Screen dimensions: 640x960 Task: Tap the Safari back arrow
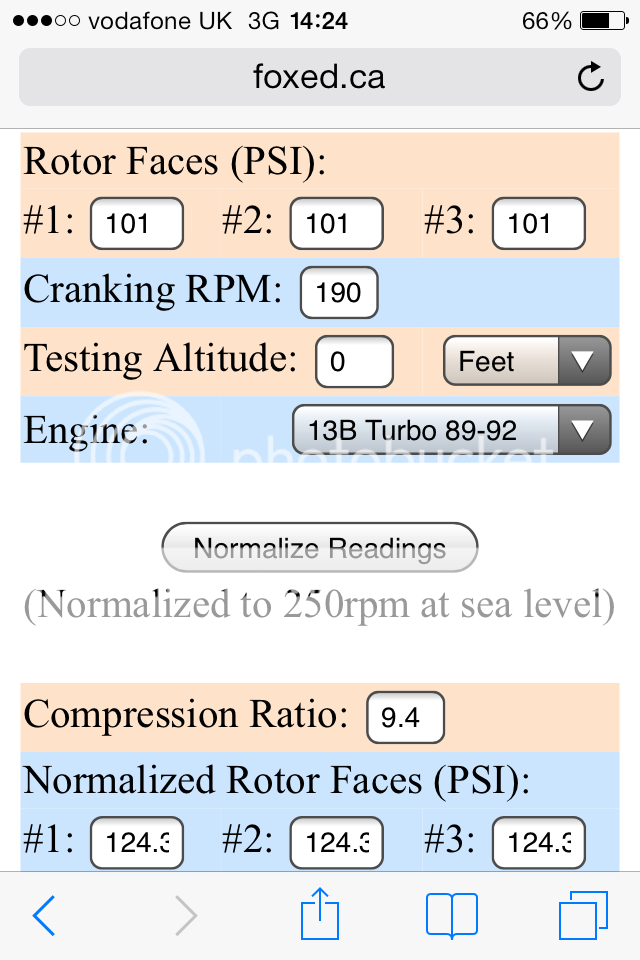(x=44, y=915)
